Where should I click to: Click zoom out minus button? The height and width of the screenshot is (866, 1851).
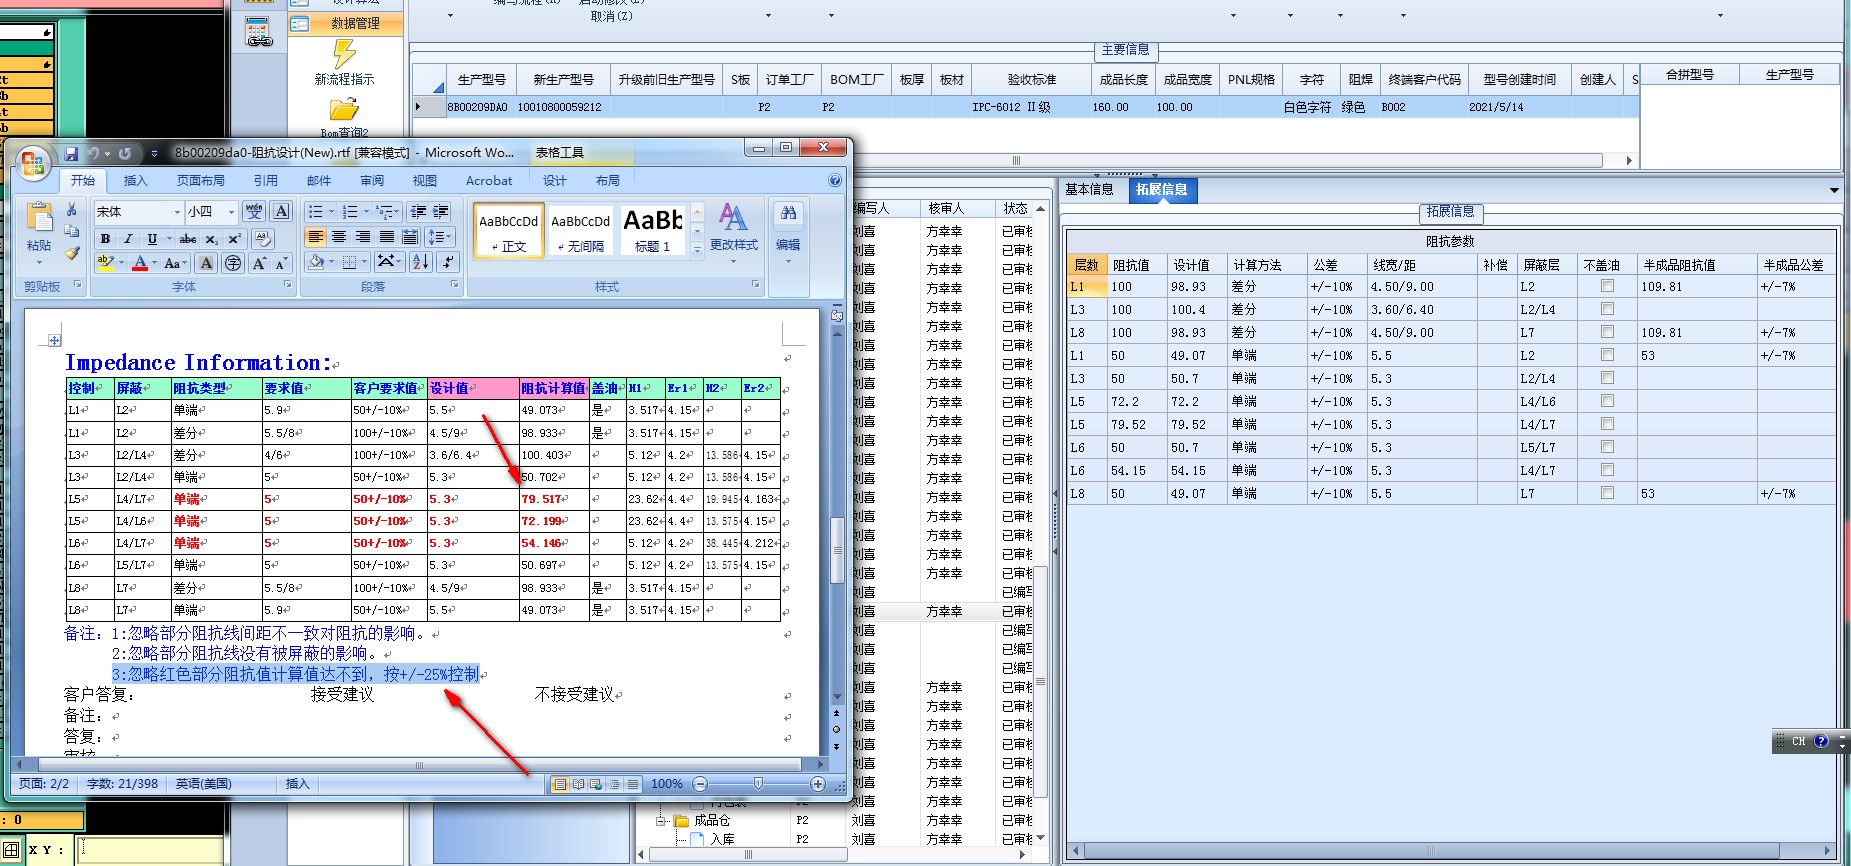pos(700,784)
